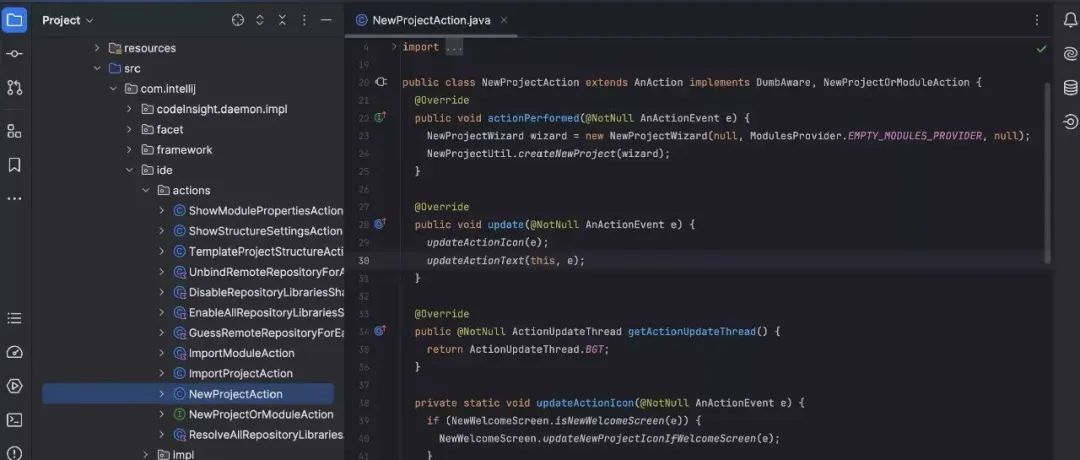Hide the Project panel with minimize icon
Viewport: 1080px width, 460px height.
pos(326,20)
